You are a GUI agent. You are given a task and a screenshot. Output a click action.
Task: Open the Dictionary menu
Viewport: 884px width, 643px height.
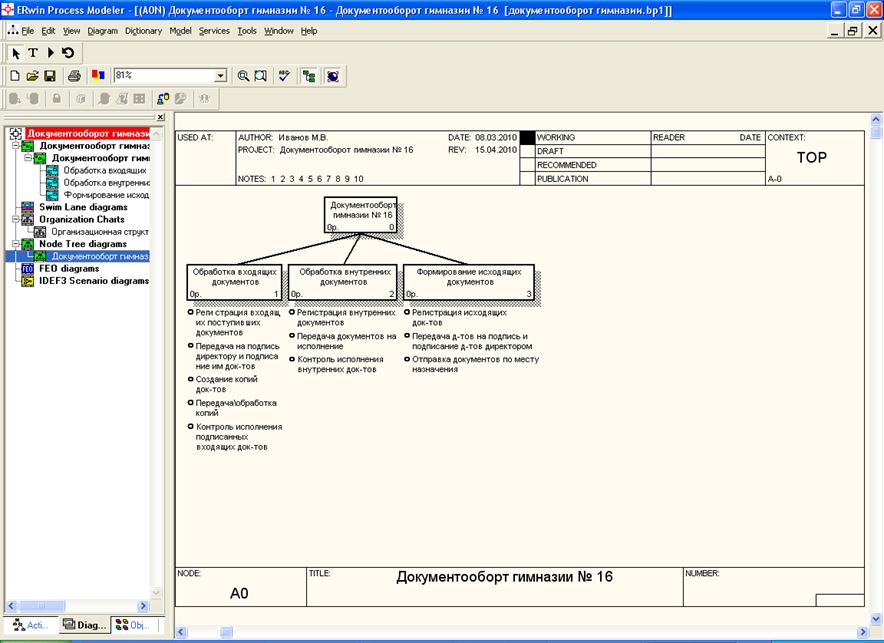[x=143, y=31]
